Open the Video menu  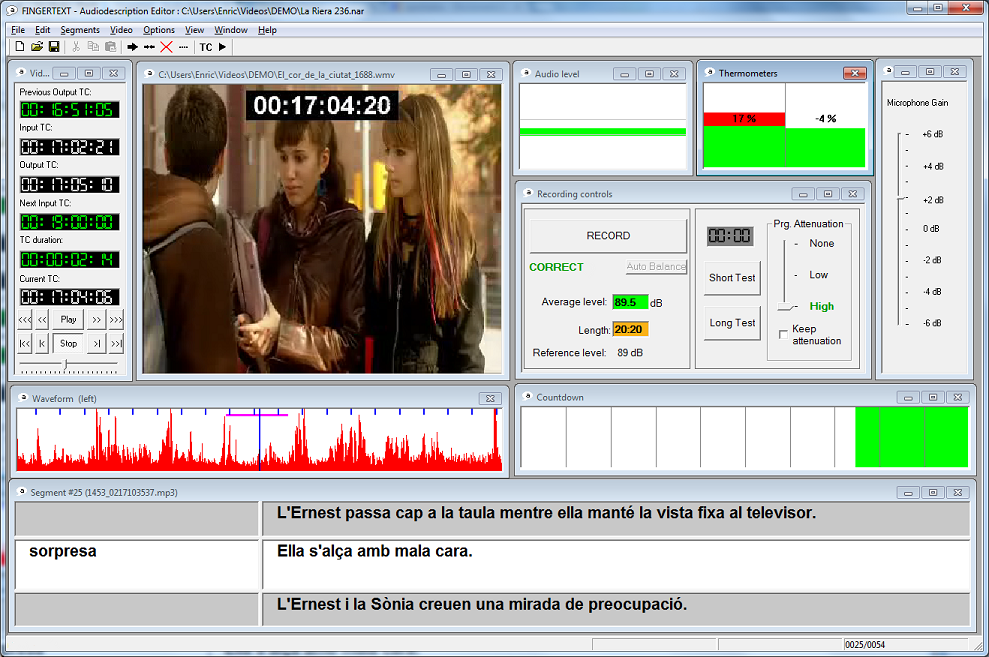pyautogui.click(x=121, y=30)
